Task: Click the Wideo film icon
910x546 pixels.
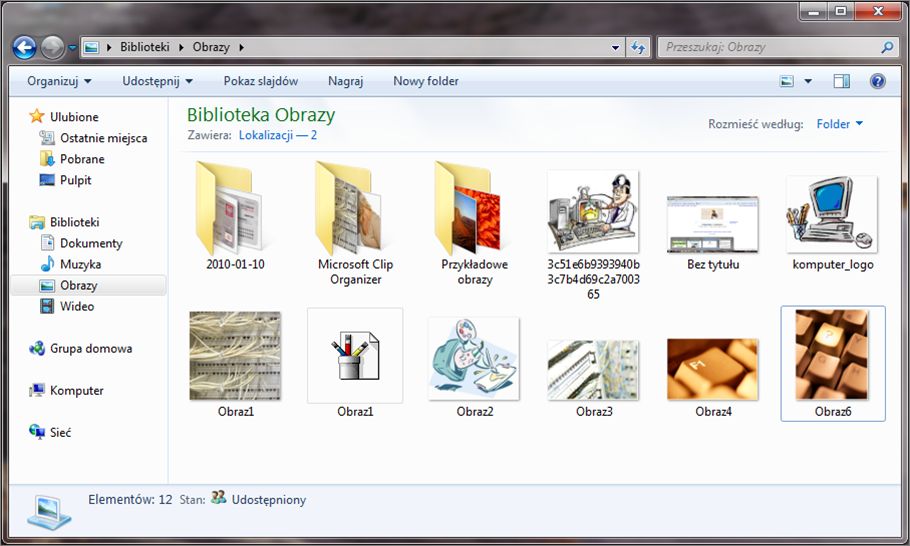Action: point(47,306)
